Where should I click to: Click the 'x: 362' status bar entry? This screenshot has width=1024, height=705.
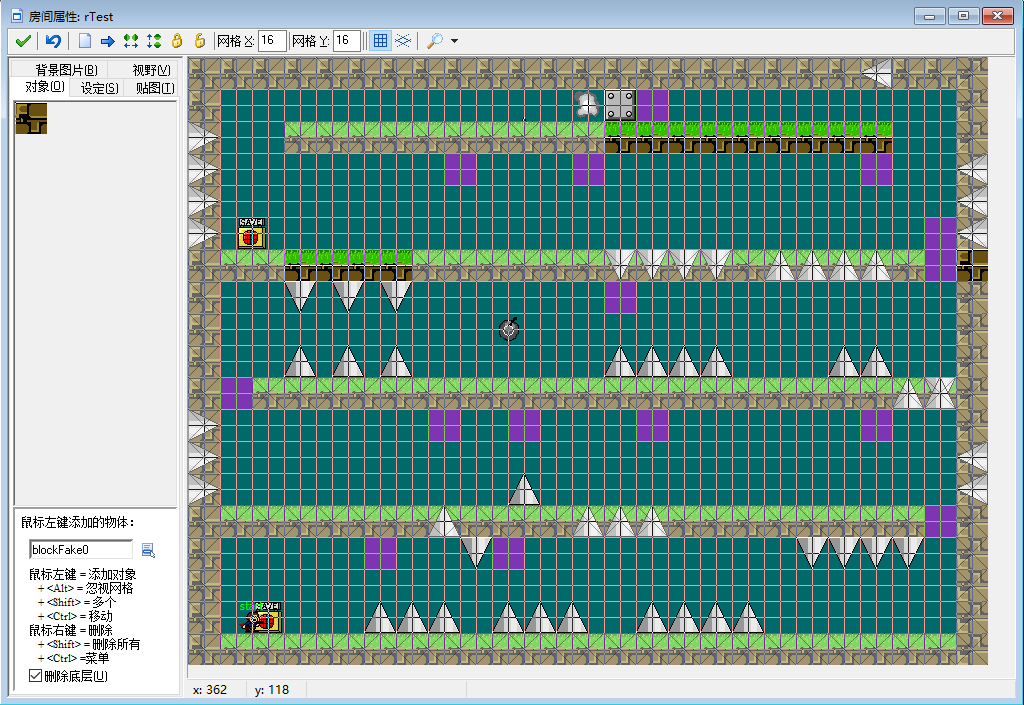(210, 690)
